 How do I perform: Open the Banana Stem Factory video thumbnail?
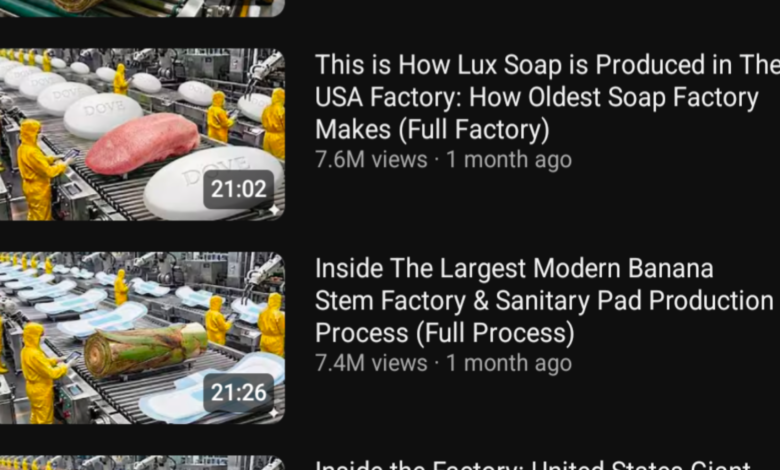point(142,338)
